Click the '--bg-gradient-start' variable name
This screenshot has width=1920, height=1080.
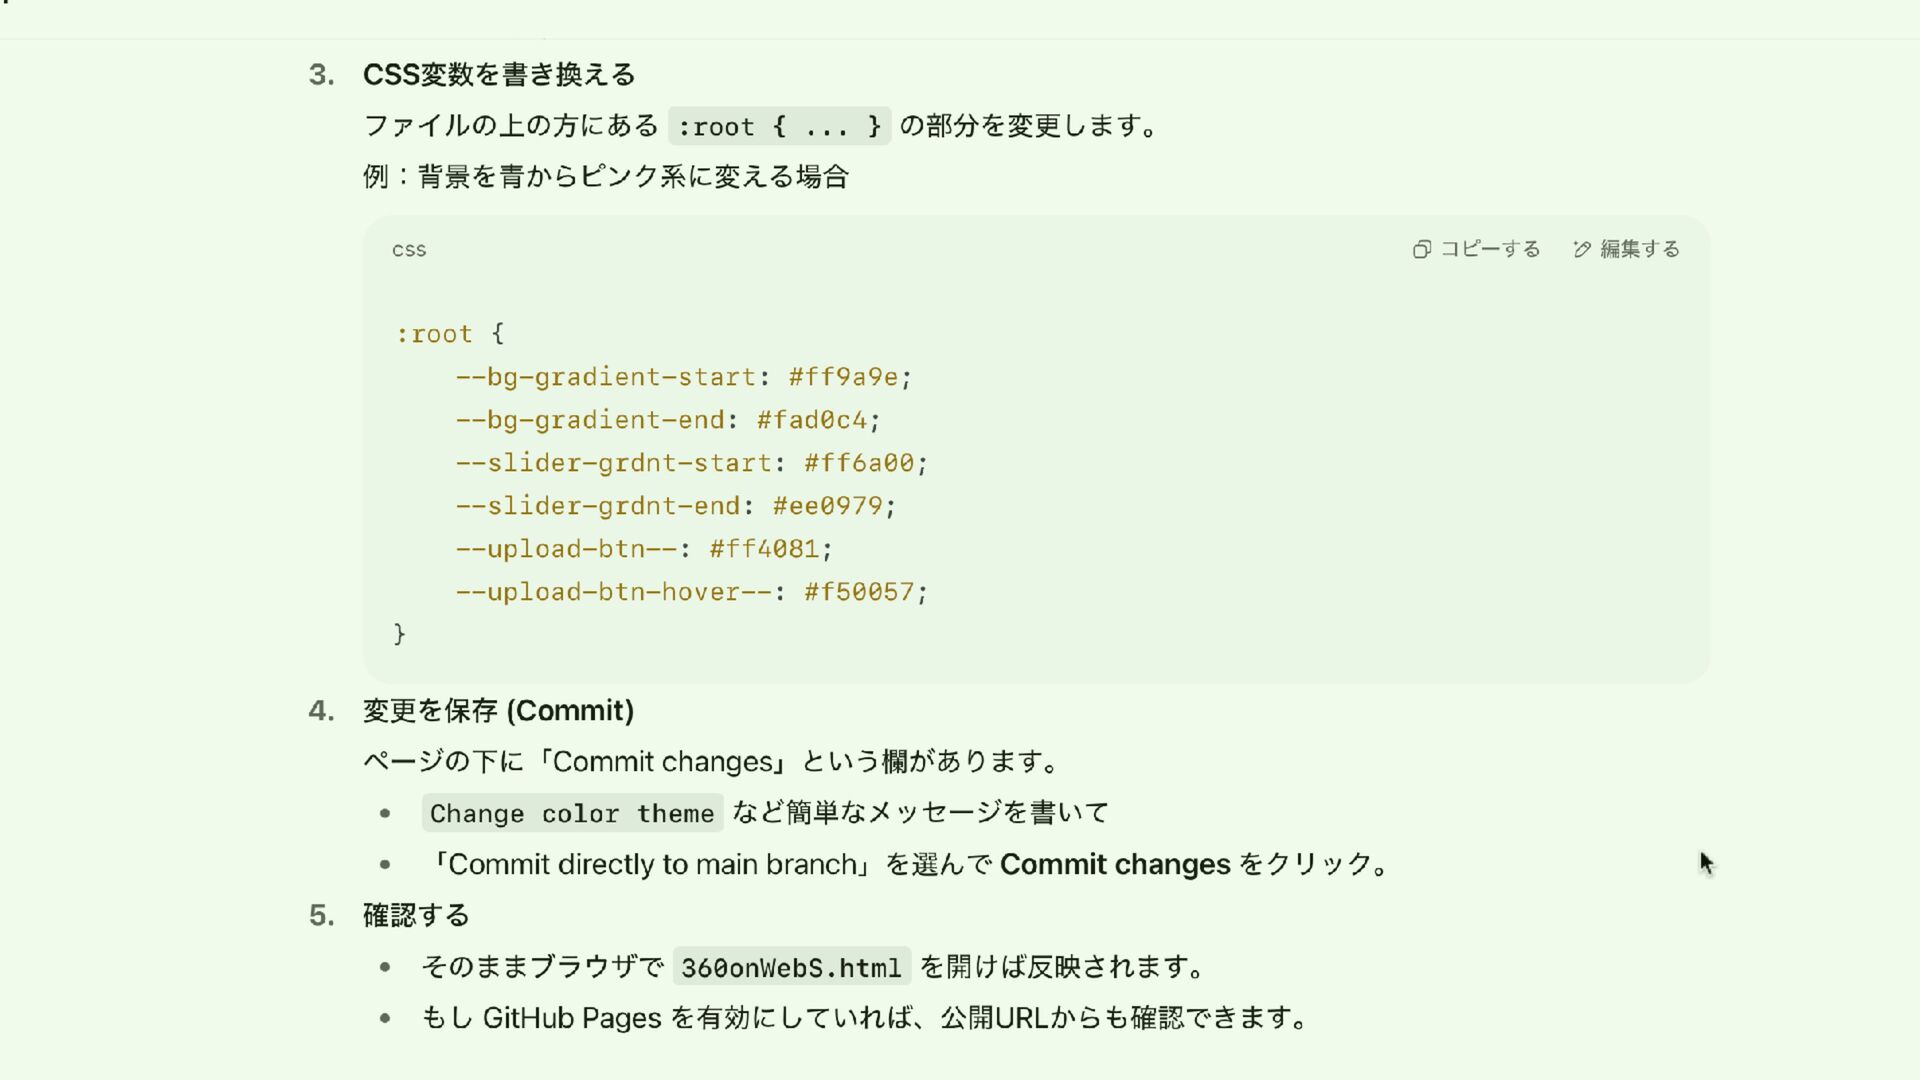(x=606, y=377)
